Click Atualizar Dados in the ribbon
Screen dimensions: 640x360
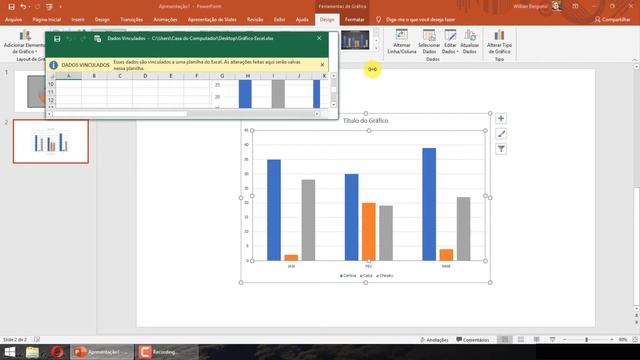coord(469,42)
